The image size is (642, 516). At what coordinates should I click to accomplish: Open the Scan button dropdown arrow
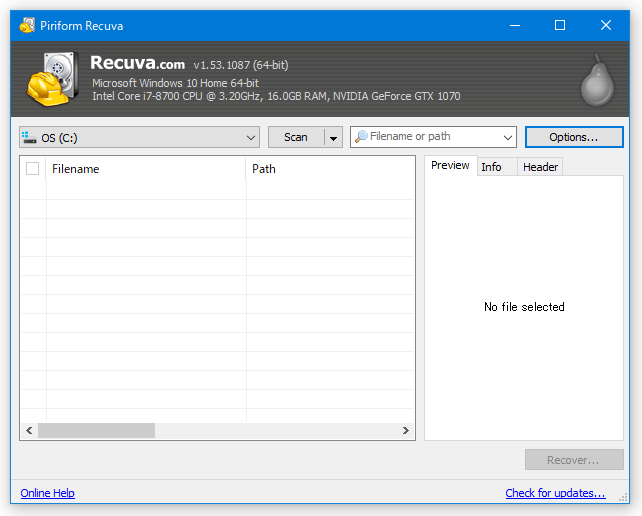coord(333,137)
